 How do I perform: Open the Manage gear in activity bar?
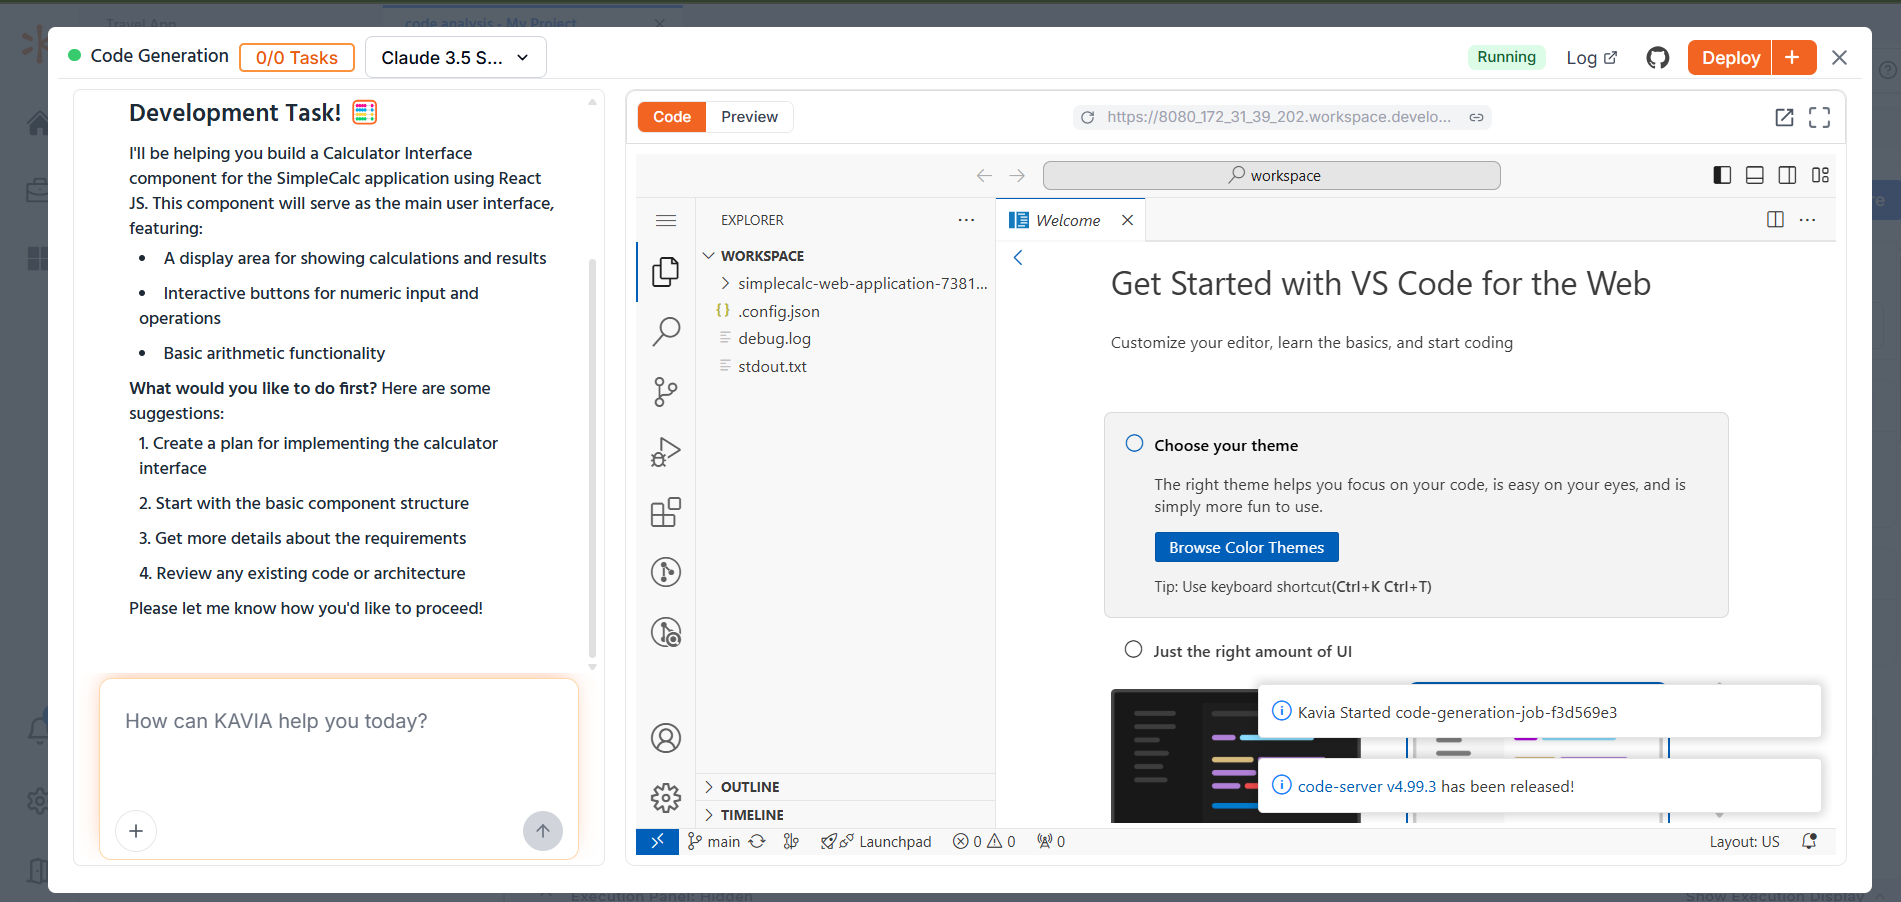666,797
